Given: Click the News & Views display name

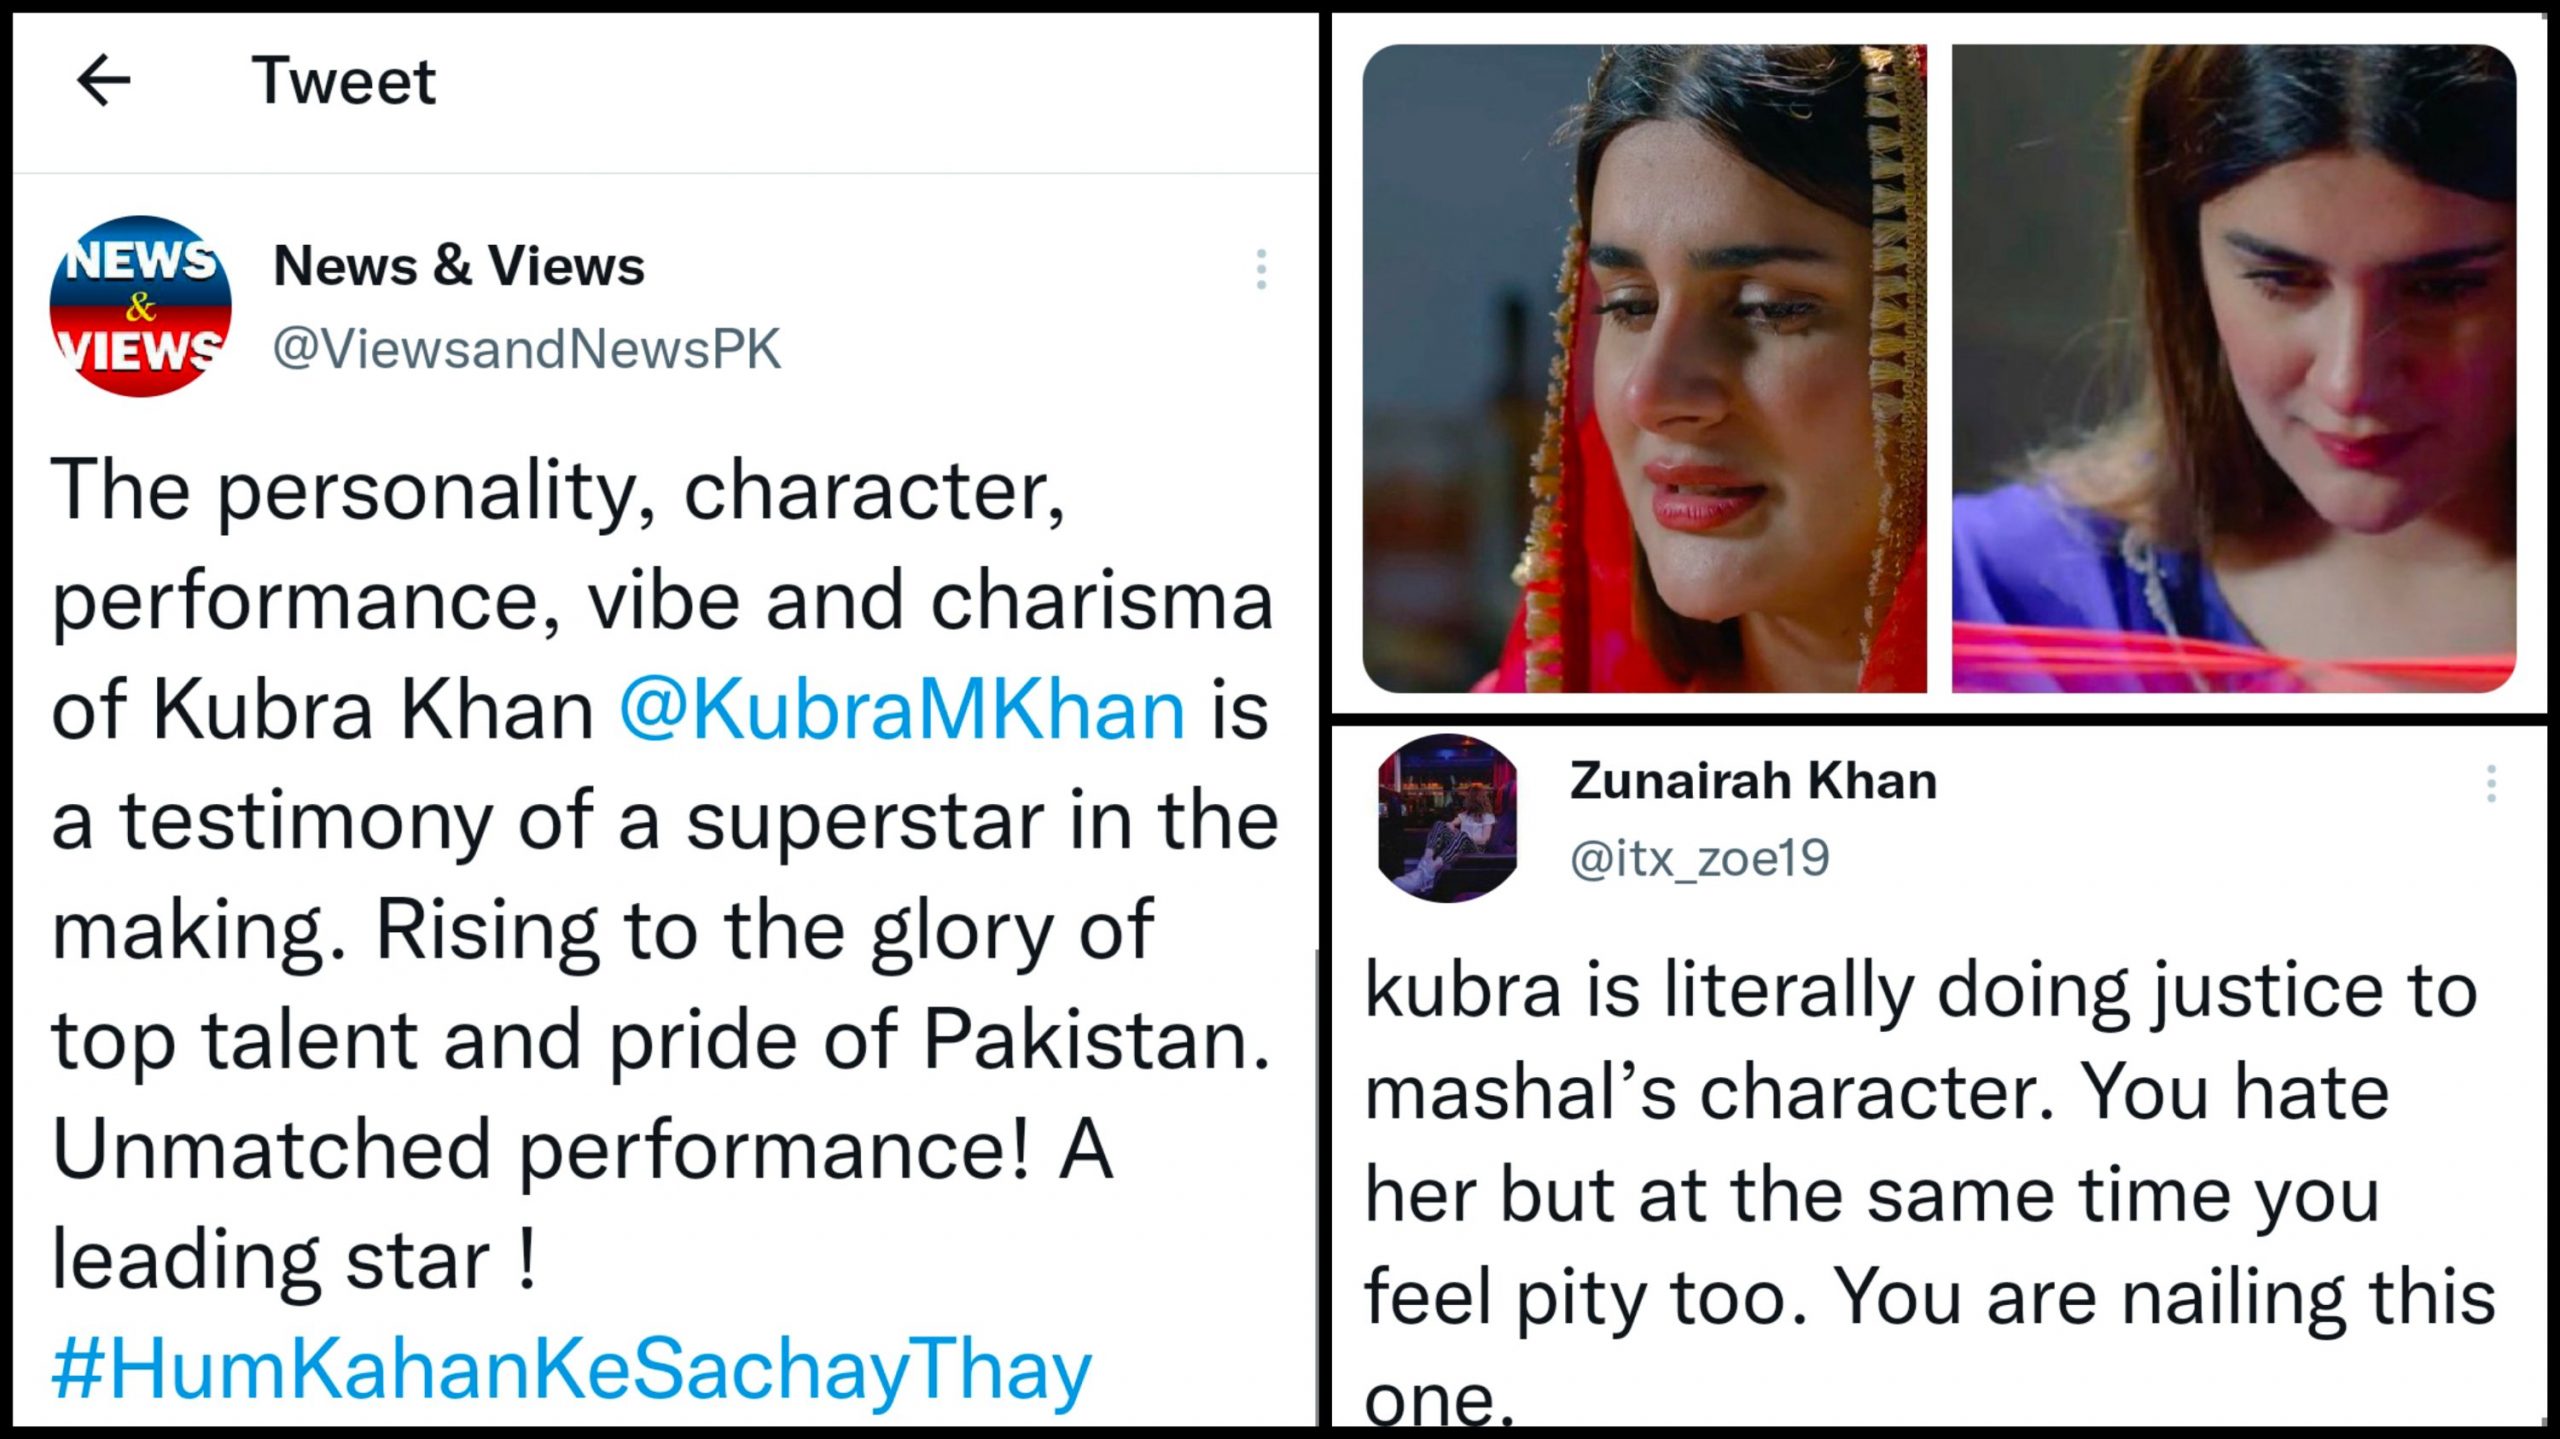Looking at the screenshot, I should (x=459, y=266).
